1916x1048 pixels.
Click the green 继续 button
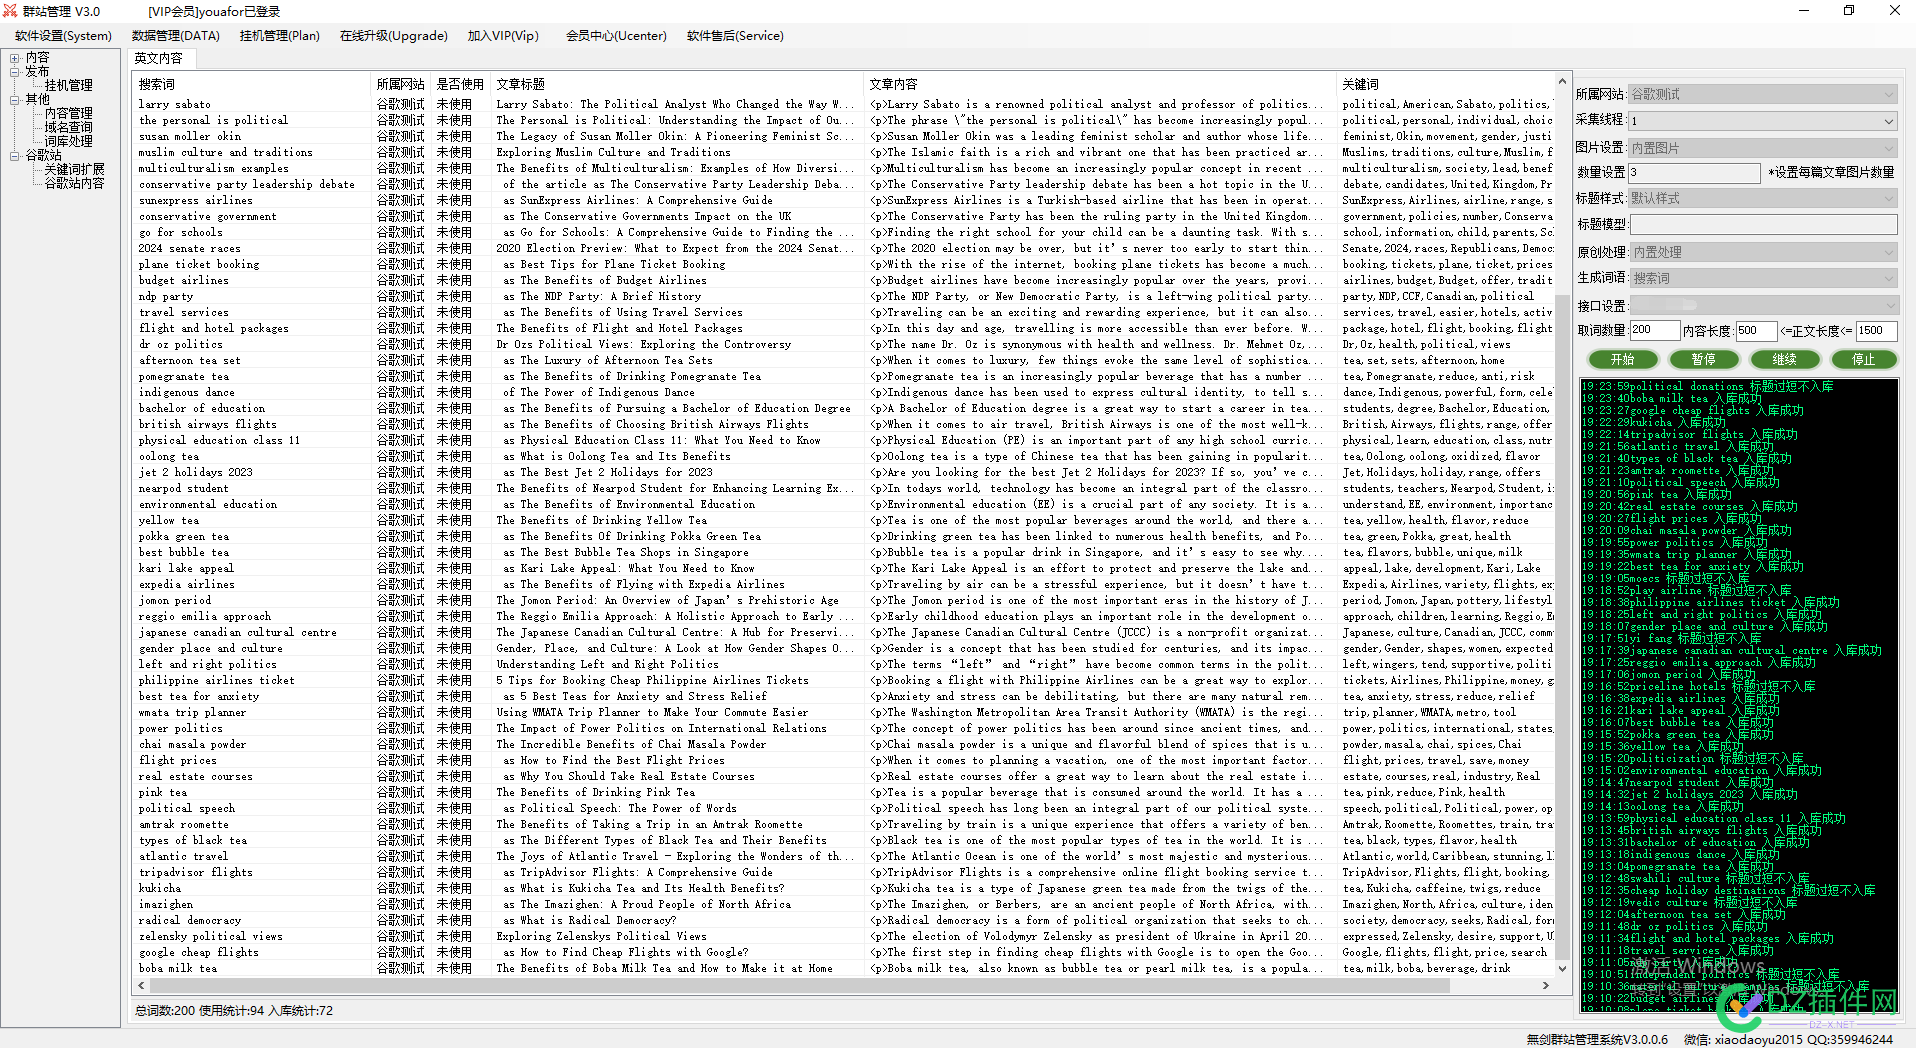pyautogui.click(x=1784, y=359)
